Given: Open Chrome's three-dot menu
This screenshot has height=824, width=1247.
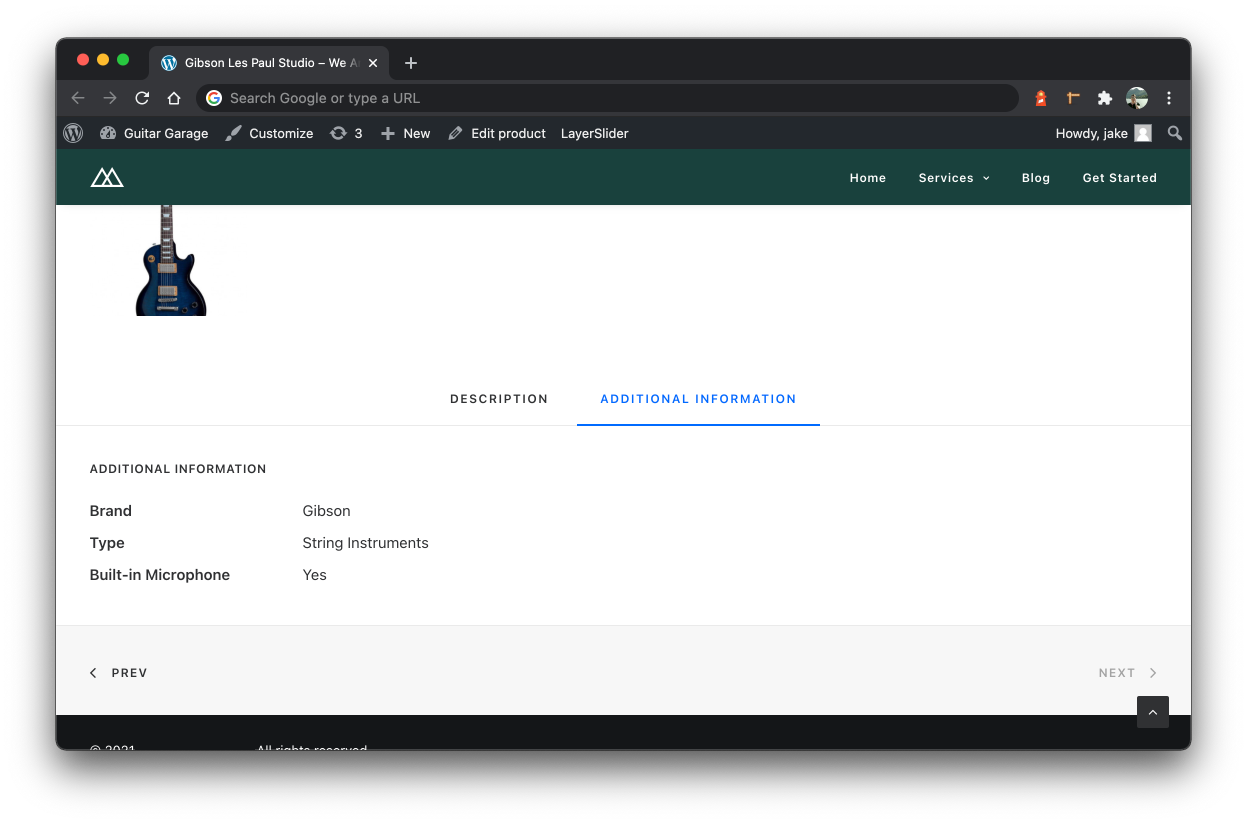Looking at the screenshot, I should [x=1168, y=98].
